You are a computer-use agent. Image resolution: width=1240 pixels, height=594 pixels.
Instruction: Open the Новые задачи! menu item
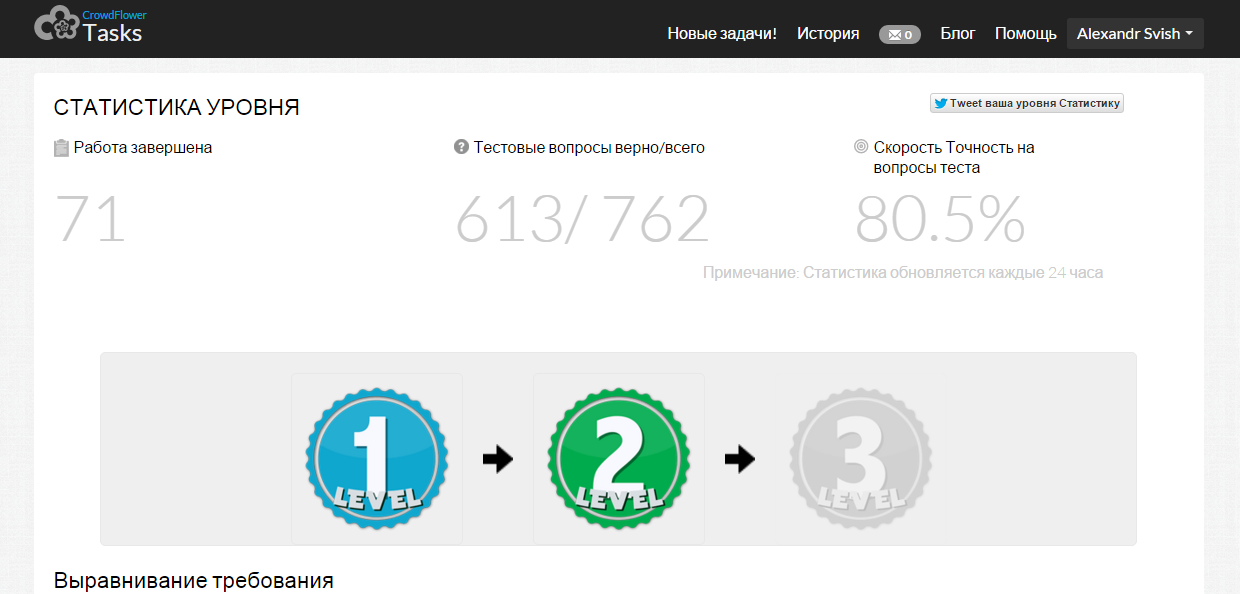pos(722,33)
